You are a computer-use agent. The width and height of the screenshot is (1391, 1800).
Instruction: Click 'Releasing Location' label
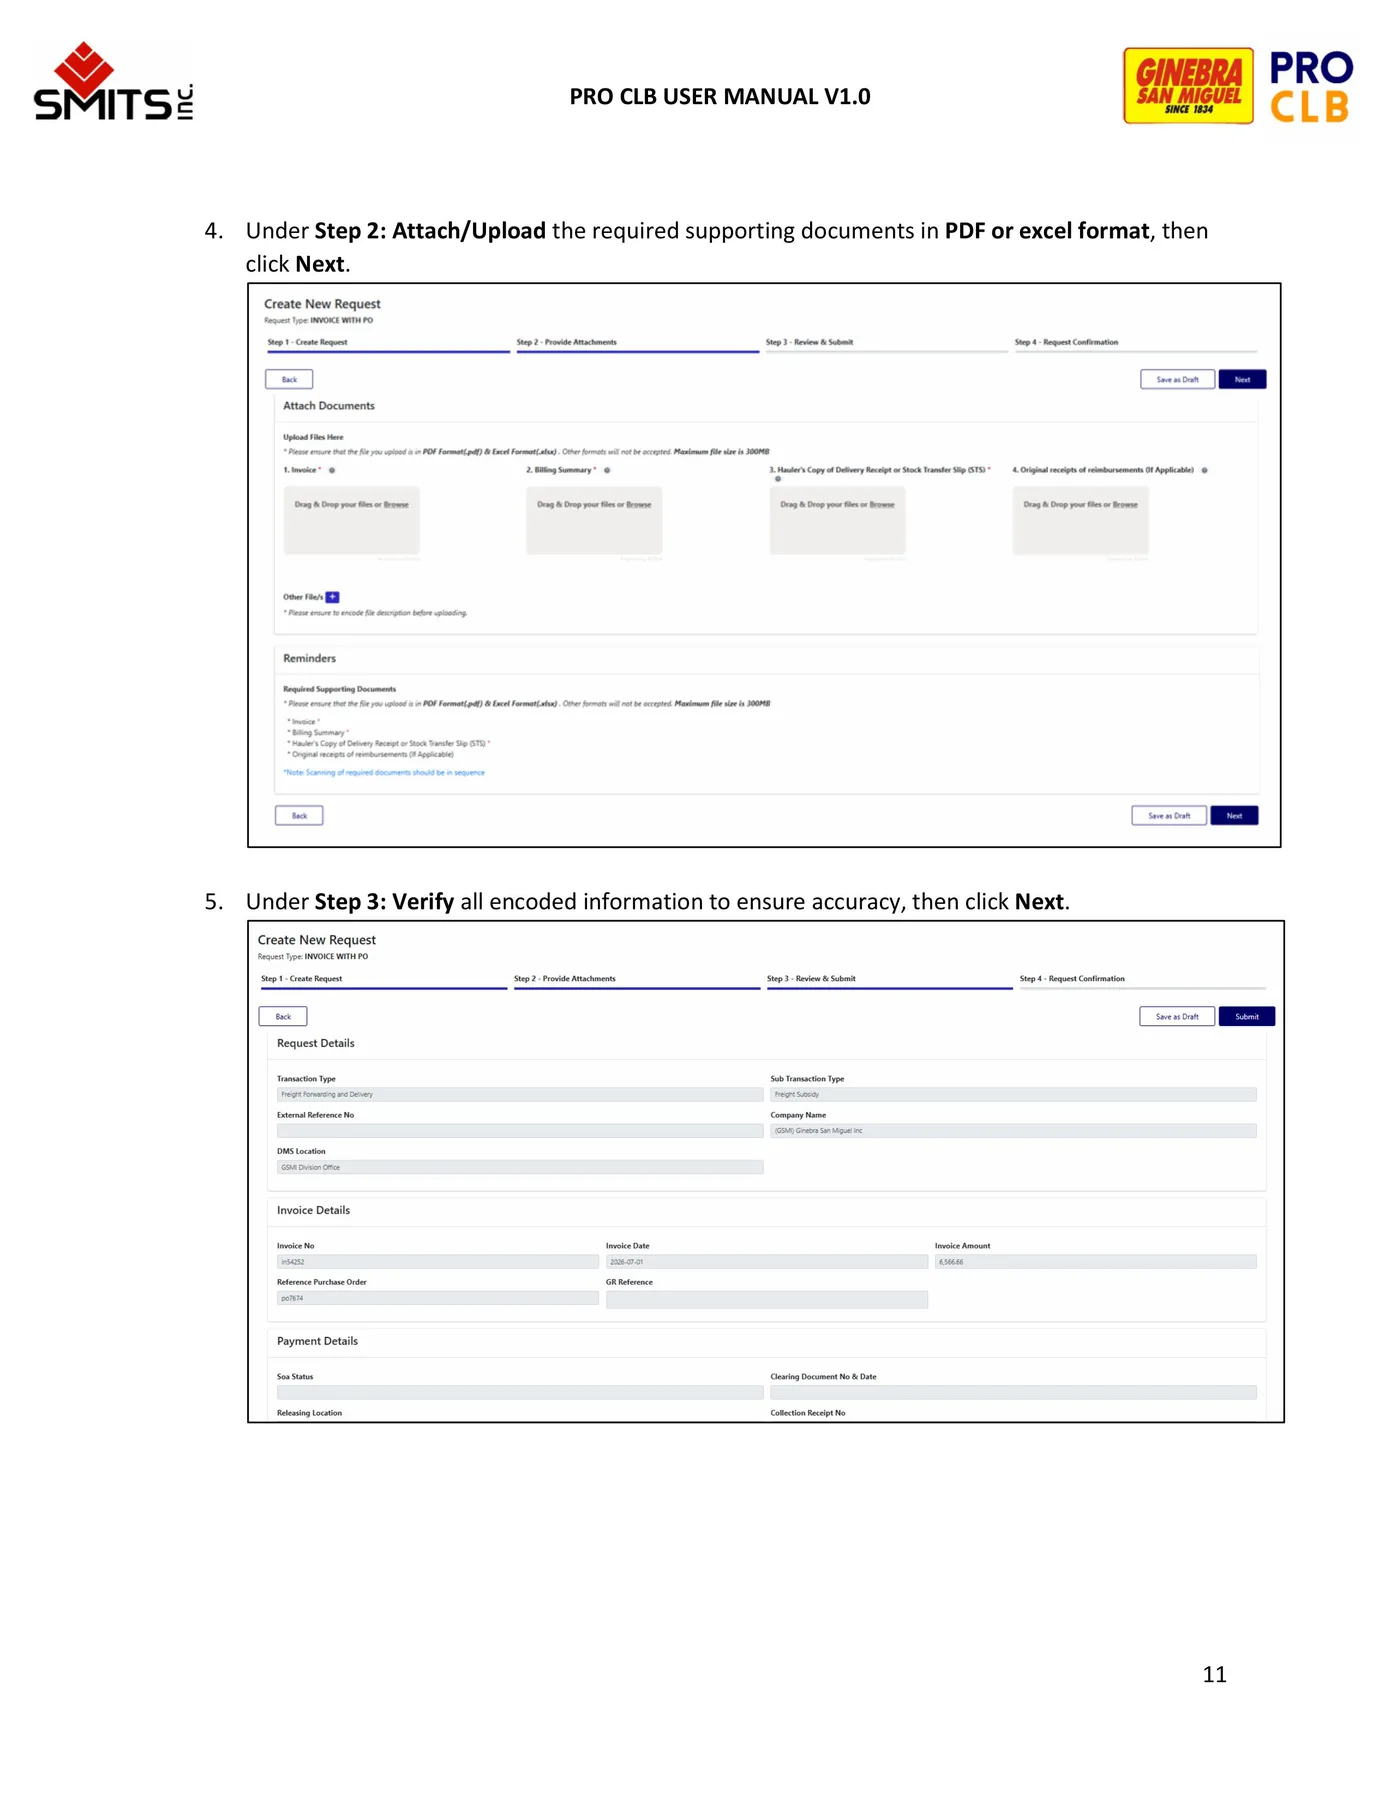pos(309,1413)
